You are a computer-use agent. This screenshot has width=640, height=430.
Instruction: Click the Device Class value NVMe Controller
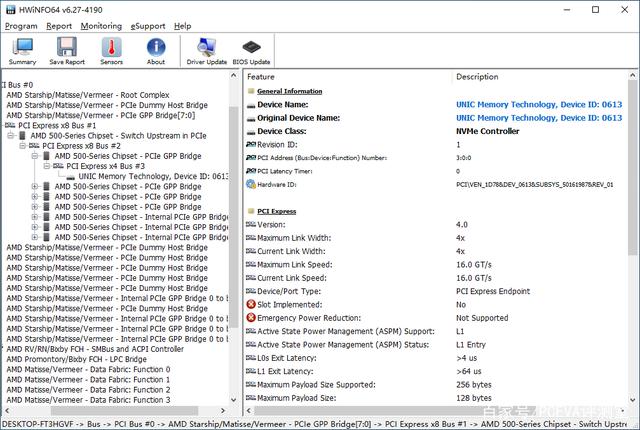pos(488,131)
